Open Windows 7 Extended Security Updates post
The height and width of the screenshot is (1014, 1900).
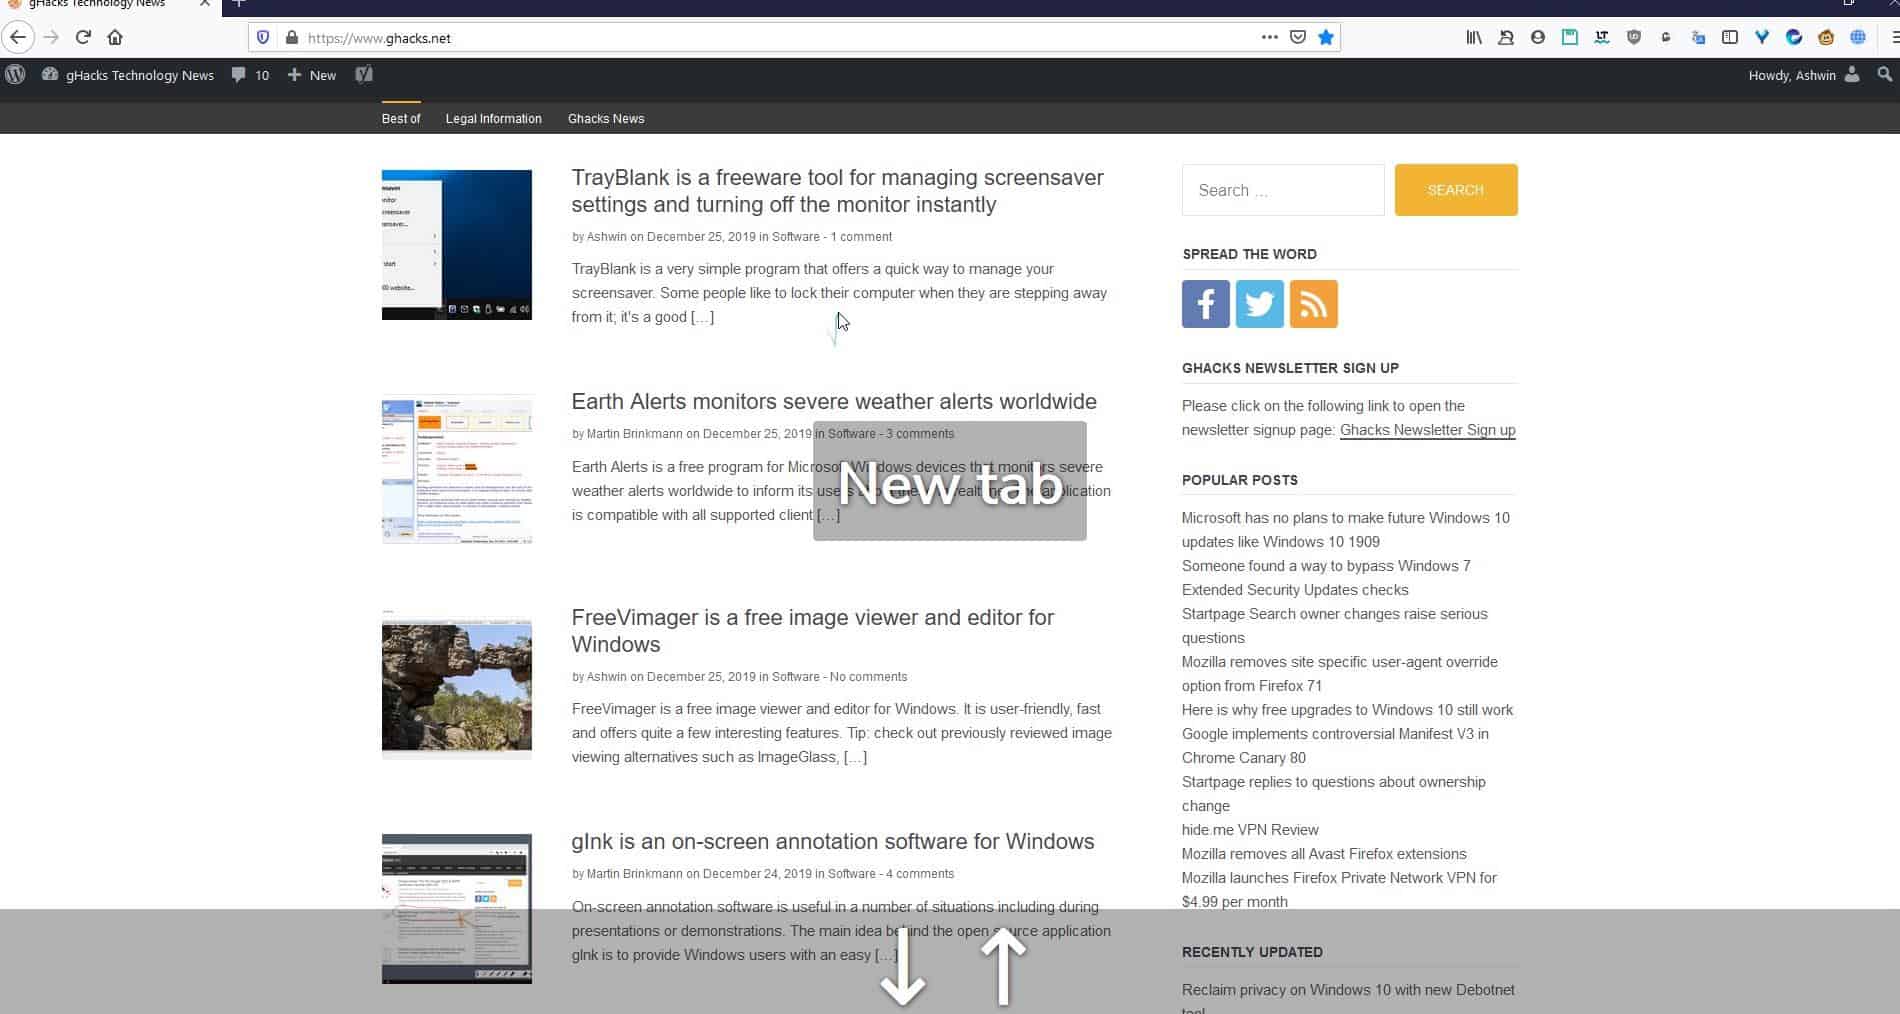coord(1326,578)
